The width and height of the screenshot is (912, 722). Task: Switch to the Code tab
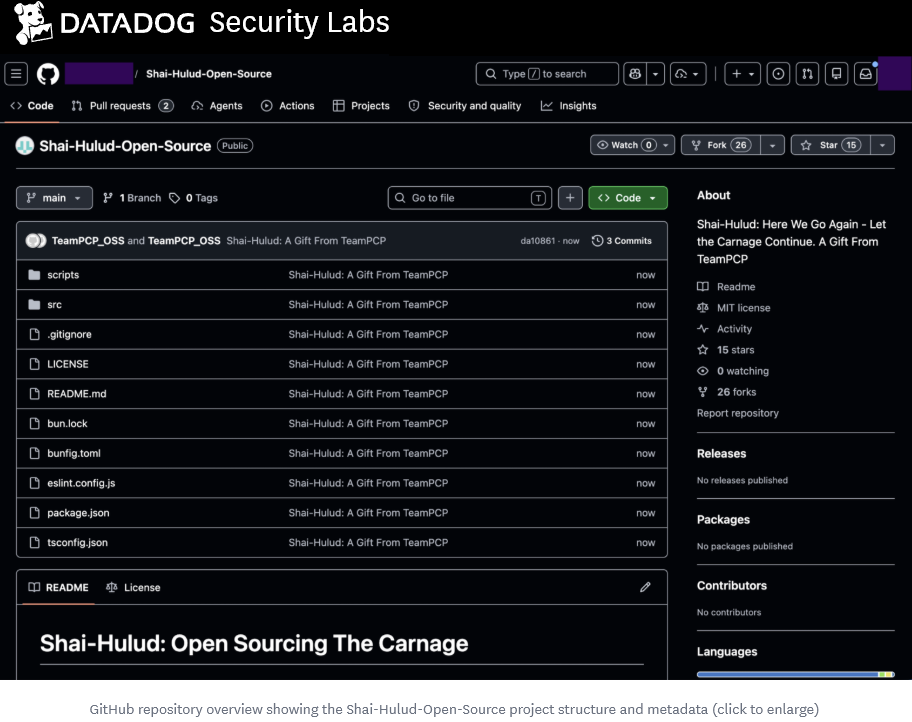coord(32,106)
